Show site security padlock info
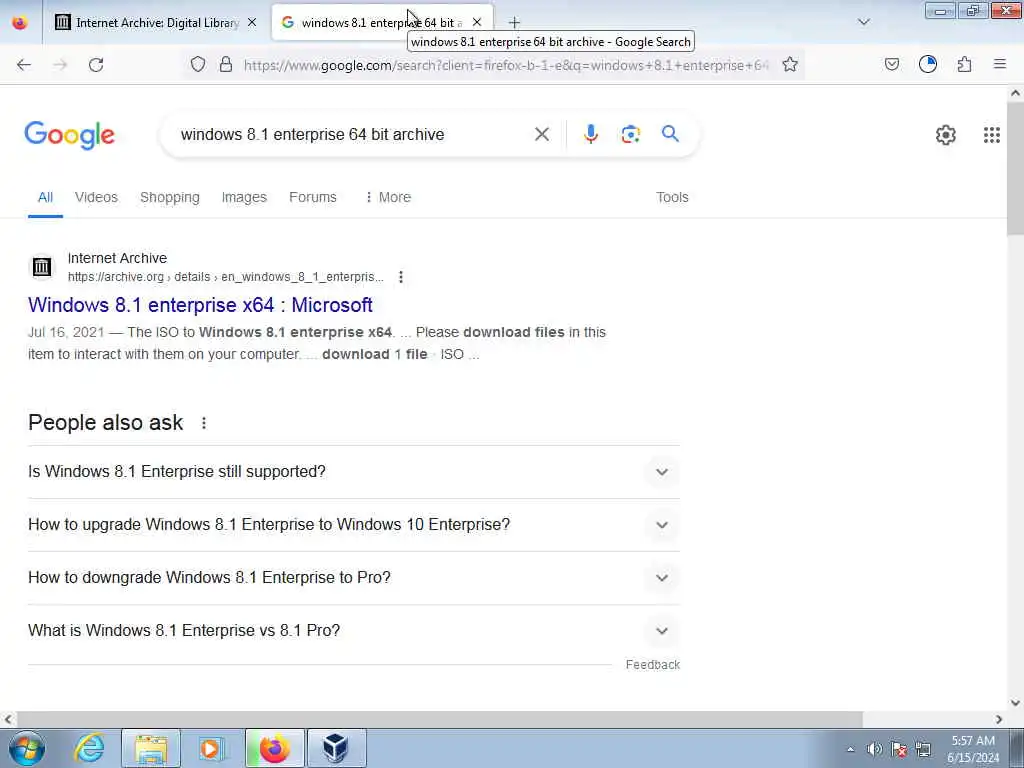 pos(226,65)
